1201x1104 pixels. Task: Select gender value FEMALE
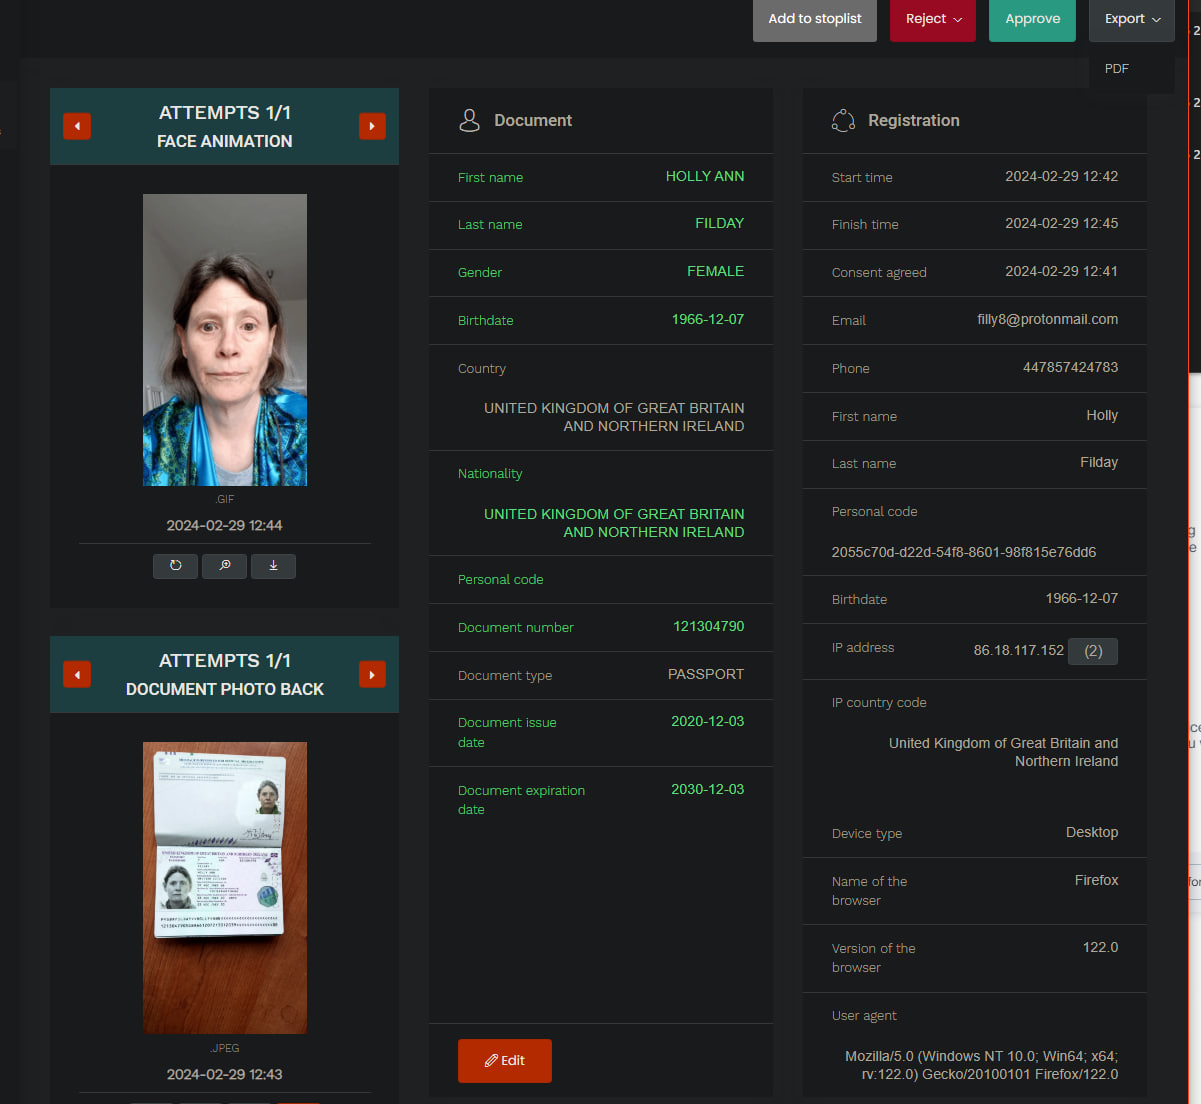716,271
